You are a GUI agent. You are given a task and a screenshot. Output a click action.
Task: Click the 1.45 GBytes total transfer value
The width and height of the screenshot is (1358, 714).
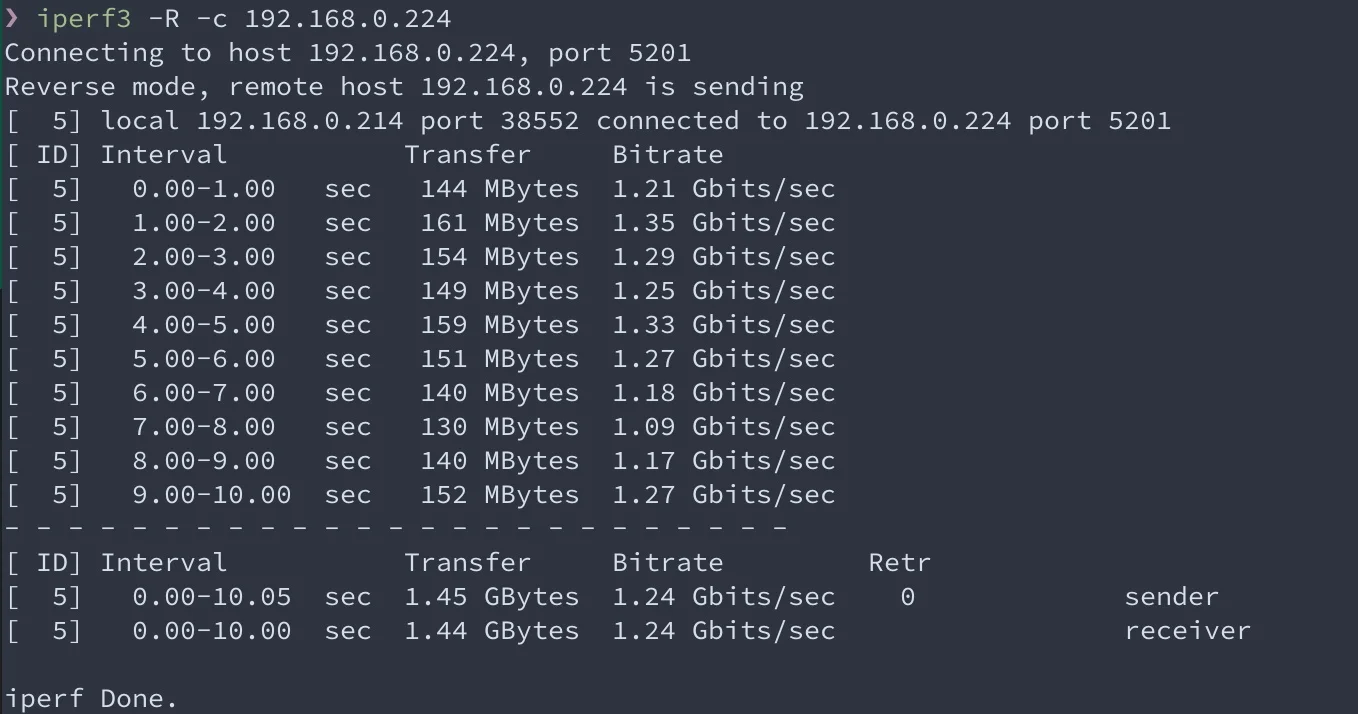[491, 597]
